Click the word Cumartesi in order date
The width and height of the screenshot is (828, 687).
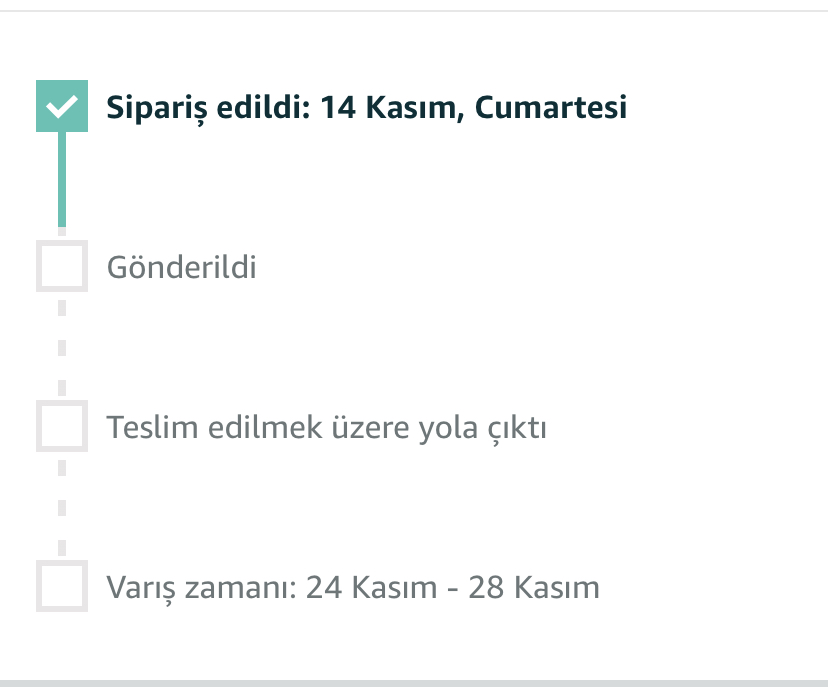pyautogui.click(x=551, y=107)
